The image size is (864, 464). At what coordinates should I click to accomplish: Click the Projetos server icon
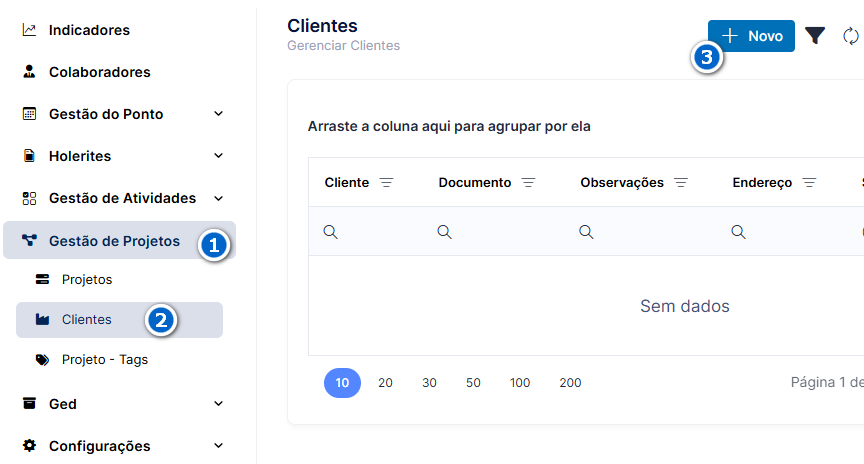tap(42, 279)
